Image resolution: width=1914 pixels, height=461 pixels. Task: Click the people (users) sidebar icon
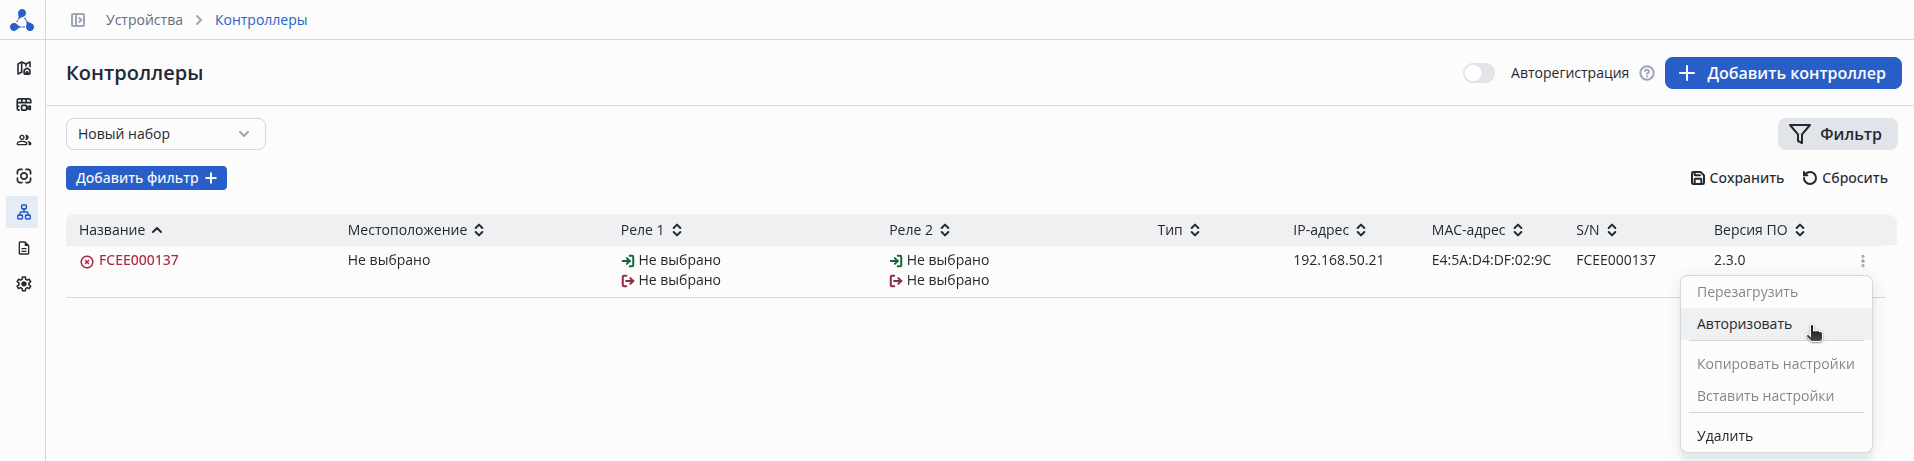click(x=24, y=140)
